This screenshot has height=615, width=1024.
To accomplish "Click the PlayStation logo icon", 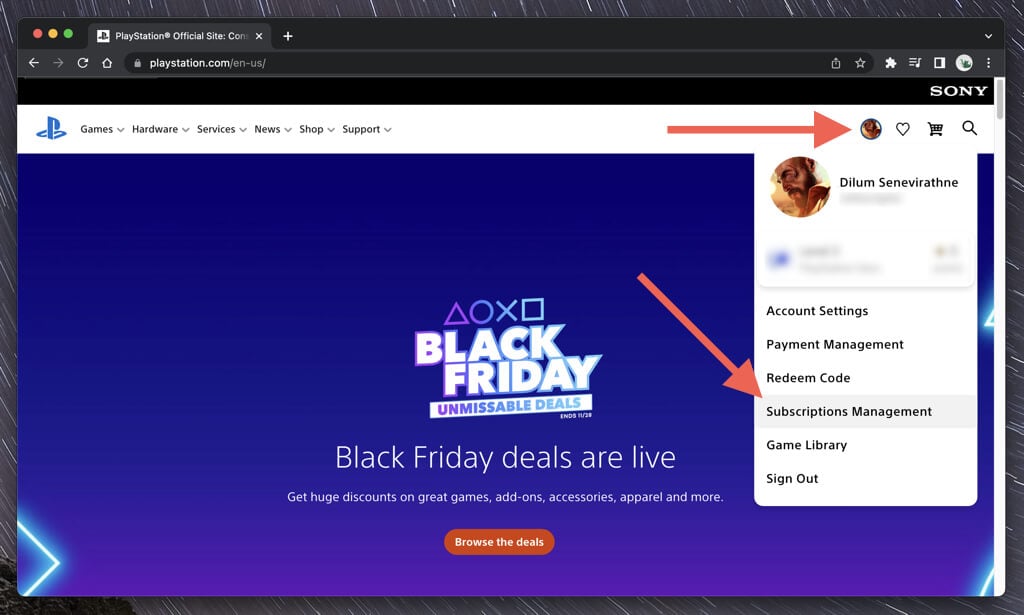I will click(51, 129).
